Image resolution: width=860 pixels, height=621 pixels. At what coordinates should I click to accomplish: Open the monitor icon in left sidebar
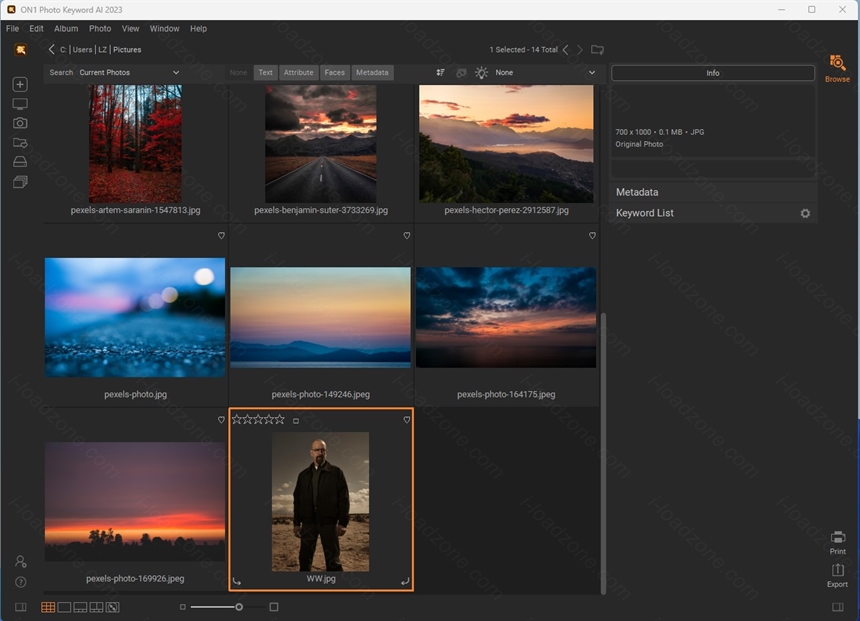(20, 104)
